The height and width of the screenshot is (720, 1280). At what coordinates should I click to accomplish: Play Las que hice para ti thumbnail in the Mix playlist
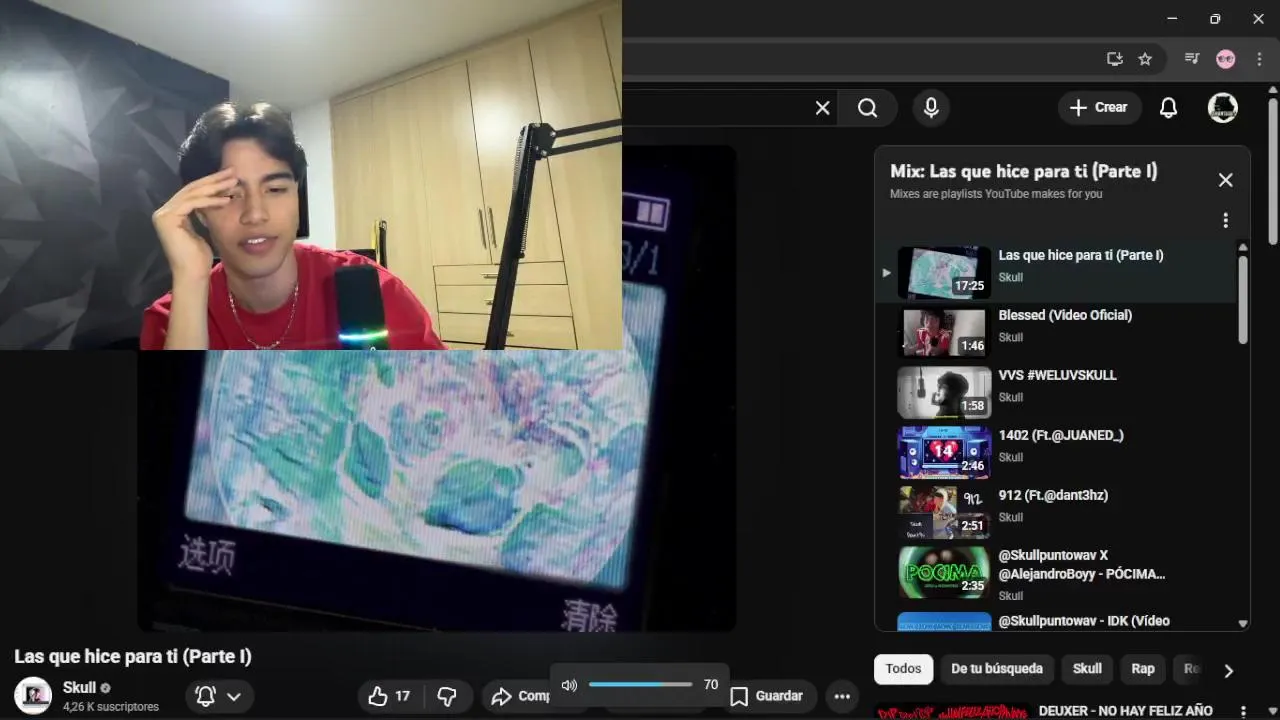944,272
